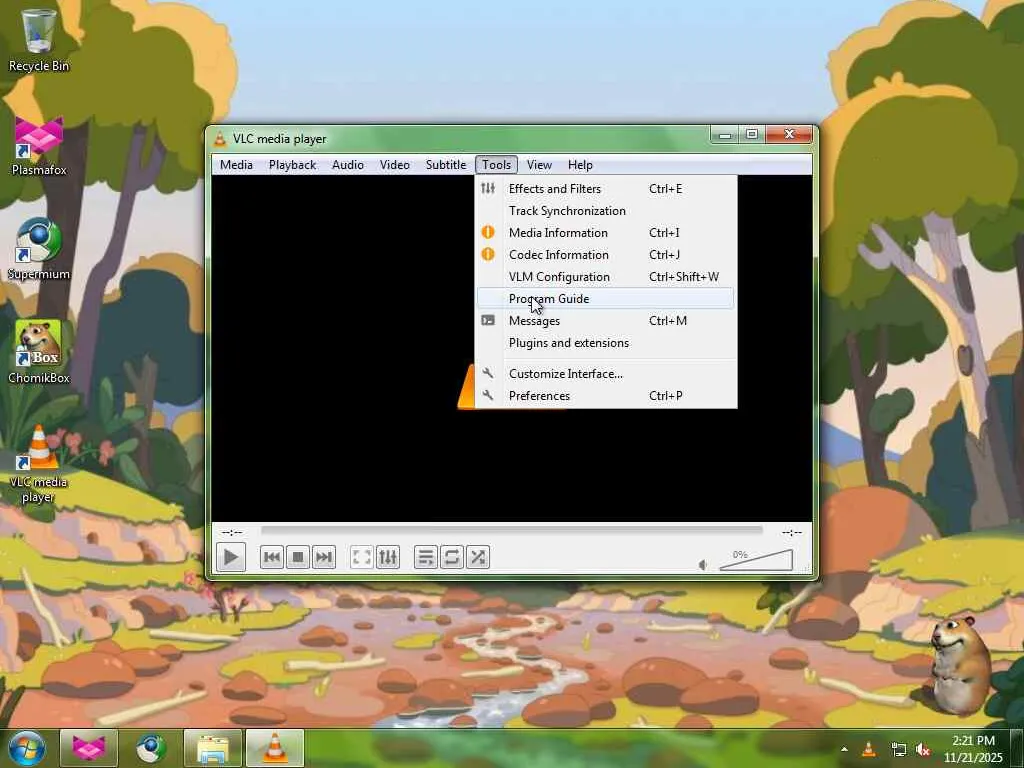Image resolution: width=1024 pixels, height=768 pixels.
Task: Show hidden system tray icons
Action: coord(844,749)
